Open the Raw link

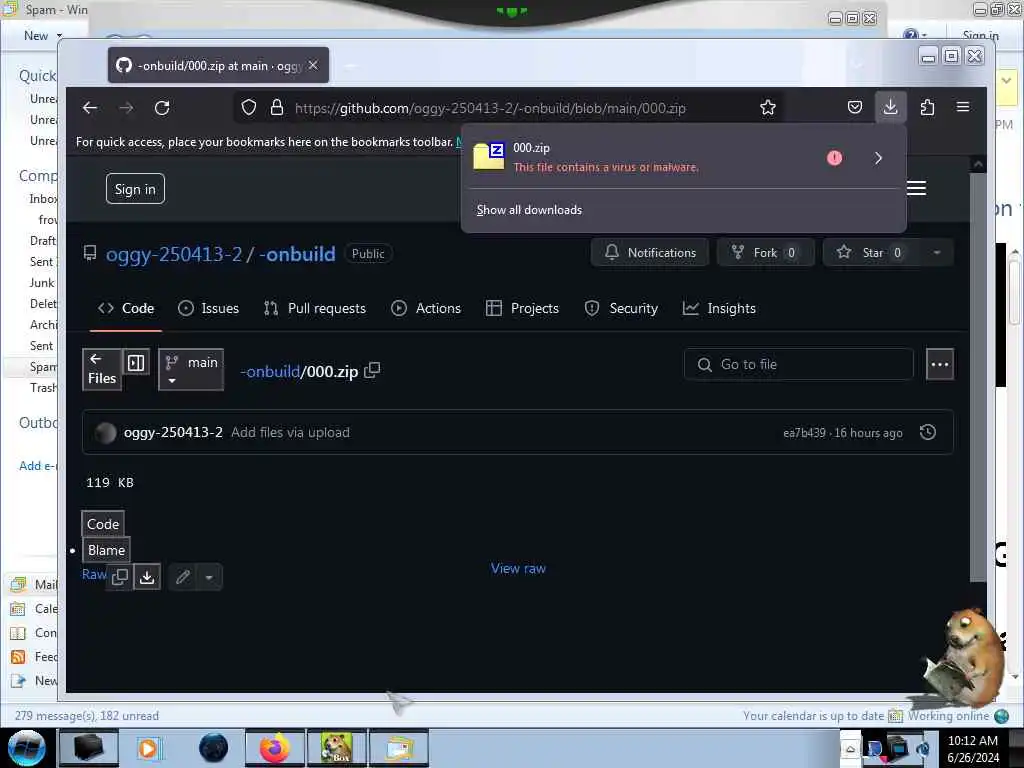[x=94, y=574]
